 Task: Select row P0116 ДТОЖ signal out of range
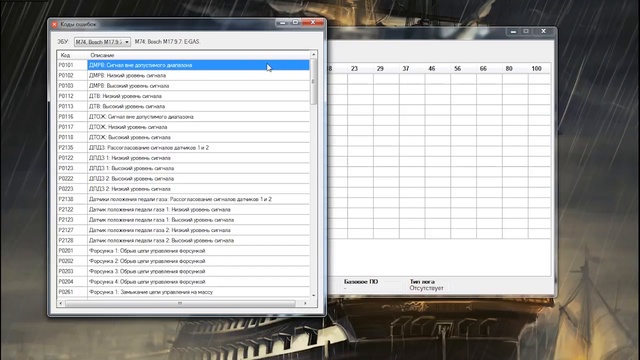coord(183,117)
